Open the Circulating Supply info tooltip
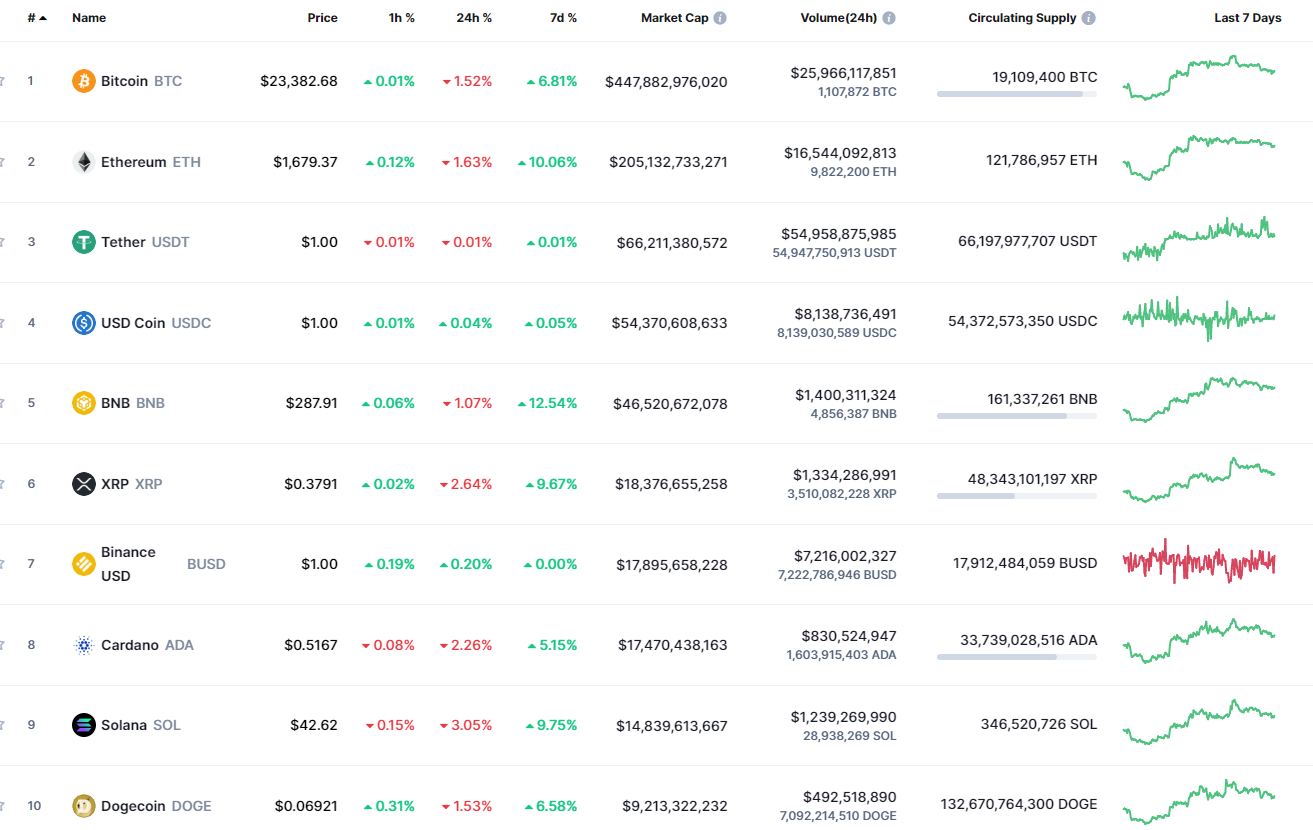The width and height of the screenshot is (1313, 830). pos(1089,17)
